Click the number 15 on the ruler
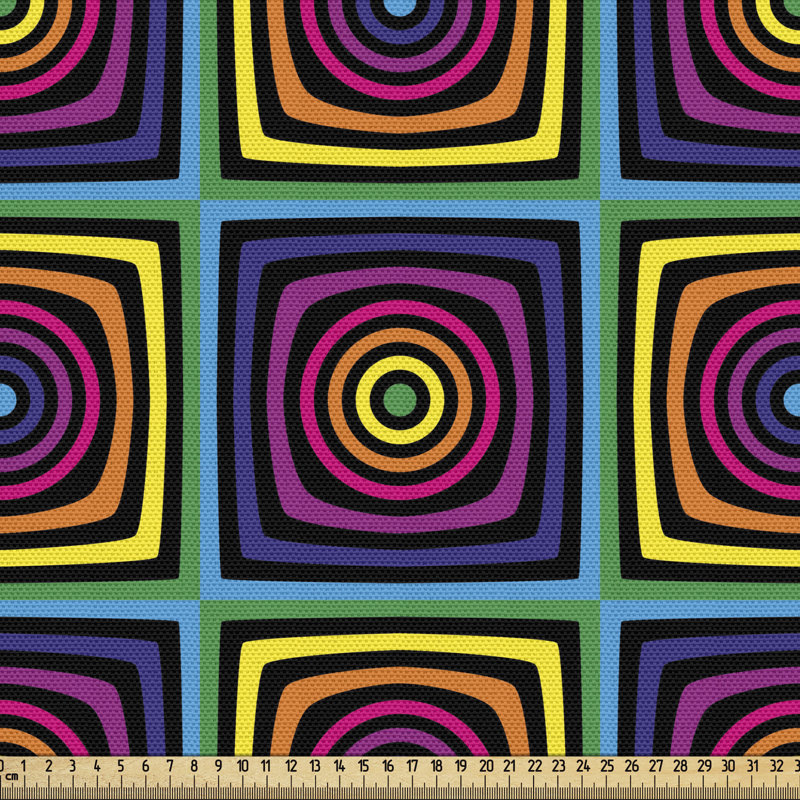Image resolution: width=800 pixels, height=800 pixels. tap(363, 766)
